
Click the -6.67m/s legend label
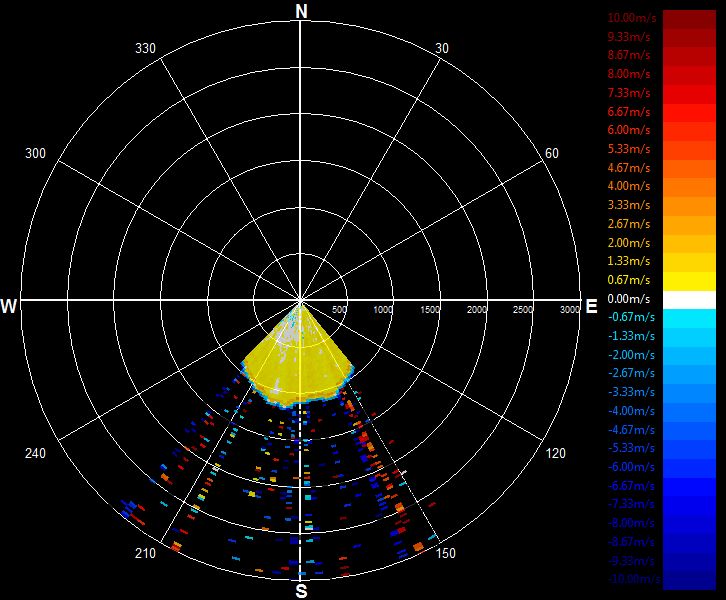pos(631,486)
